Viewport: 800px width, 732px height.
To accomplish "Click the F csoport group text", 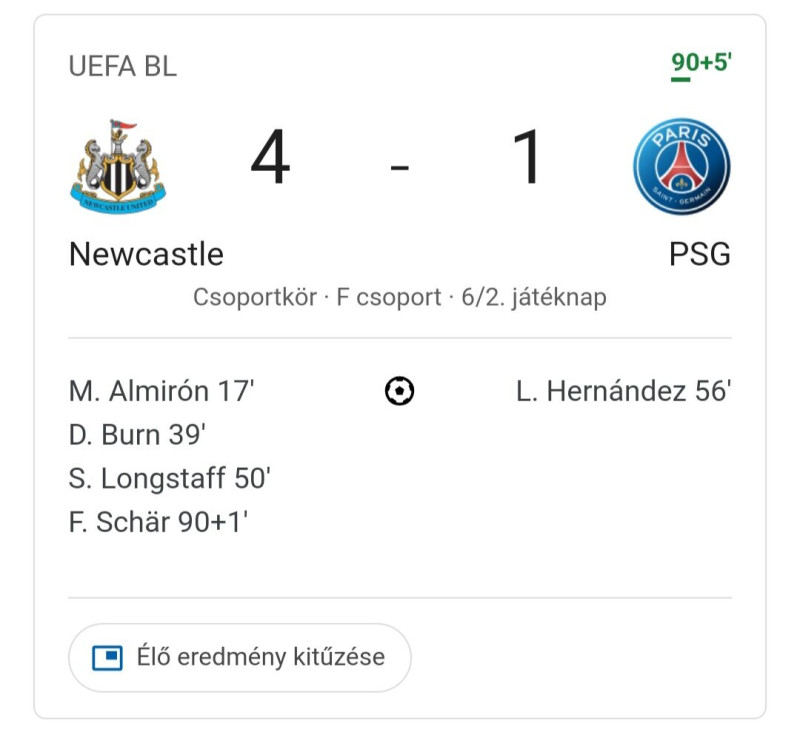I will click(389, 297).
